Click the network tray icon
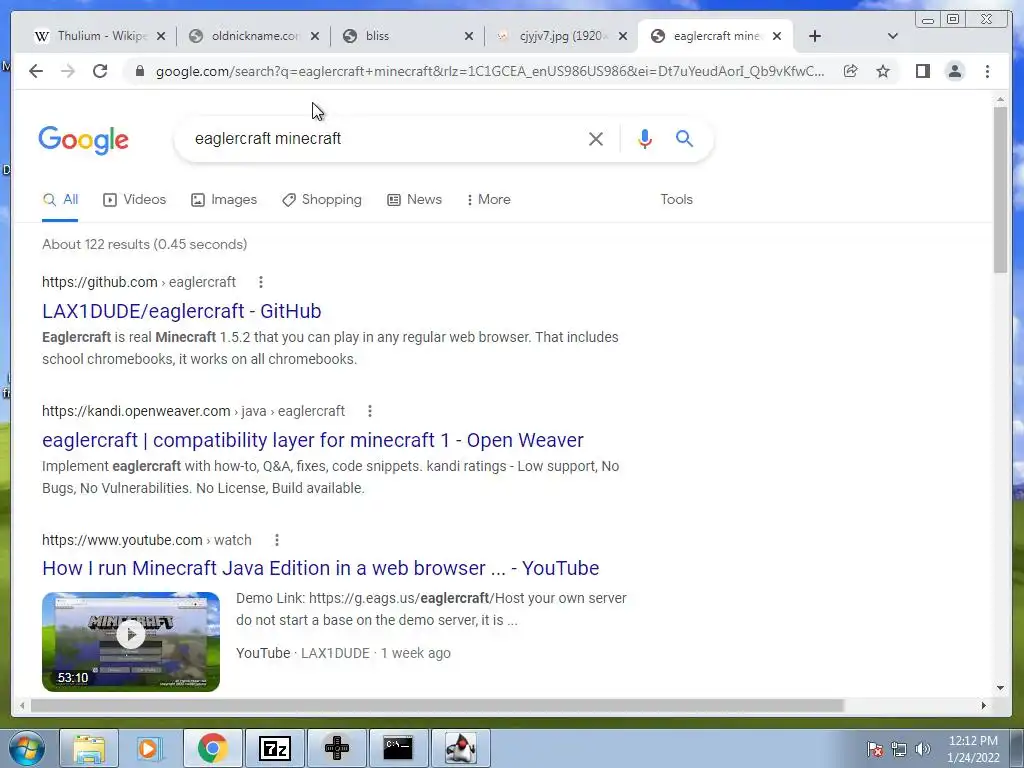 coord(899,749)
